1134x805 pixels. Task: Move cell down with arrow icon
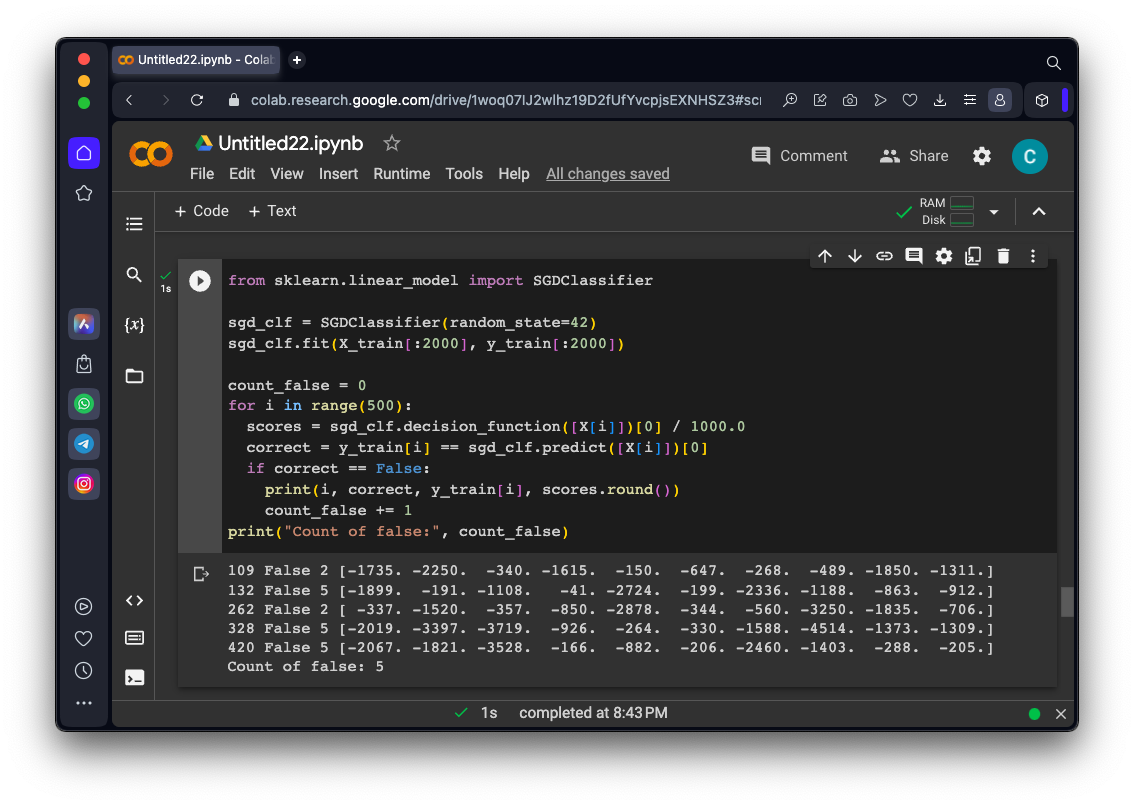[x=854, y=256]
